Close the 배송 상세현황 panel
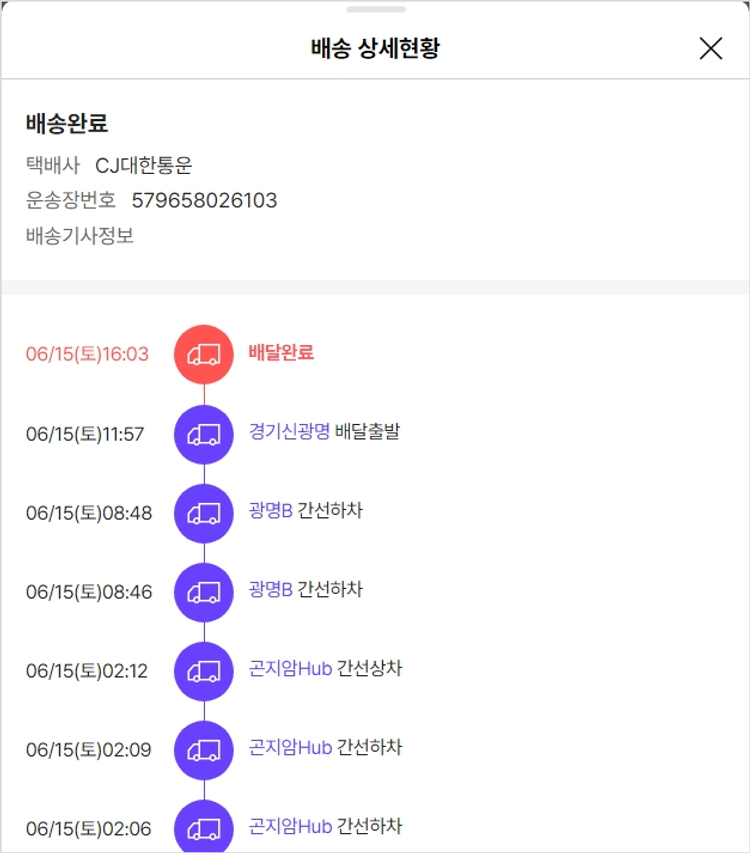Image resolution: width=750 pixels, height=853 pixels. click(x=710, y=48)
